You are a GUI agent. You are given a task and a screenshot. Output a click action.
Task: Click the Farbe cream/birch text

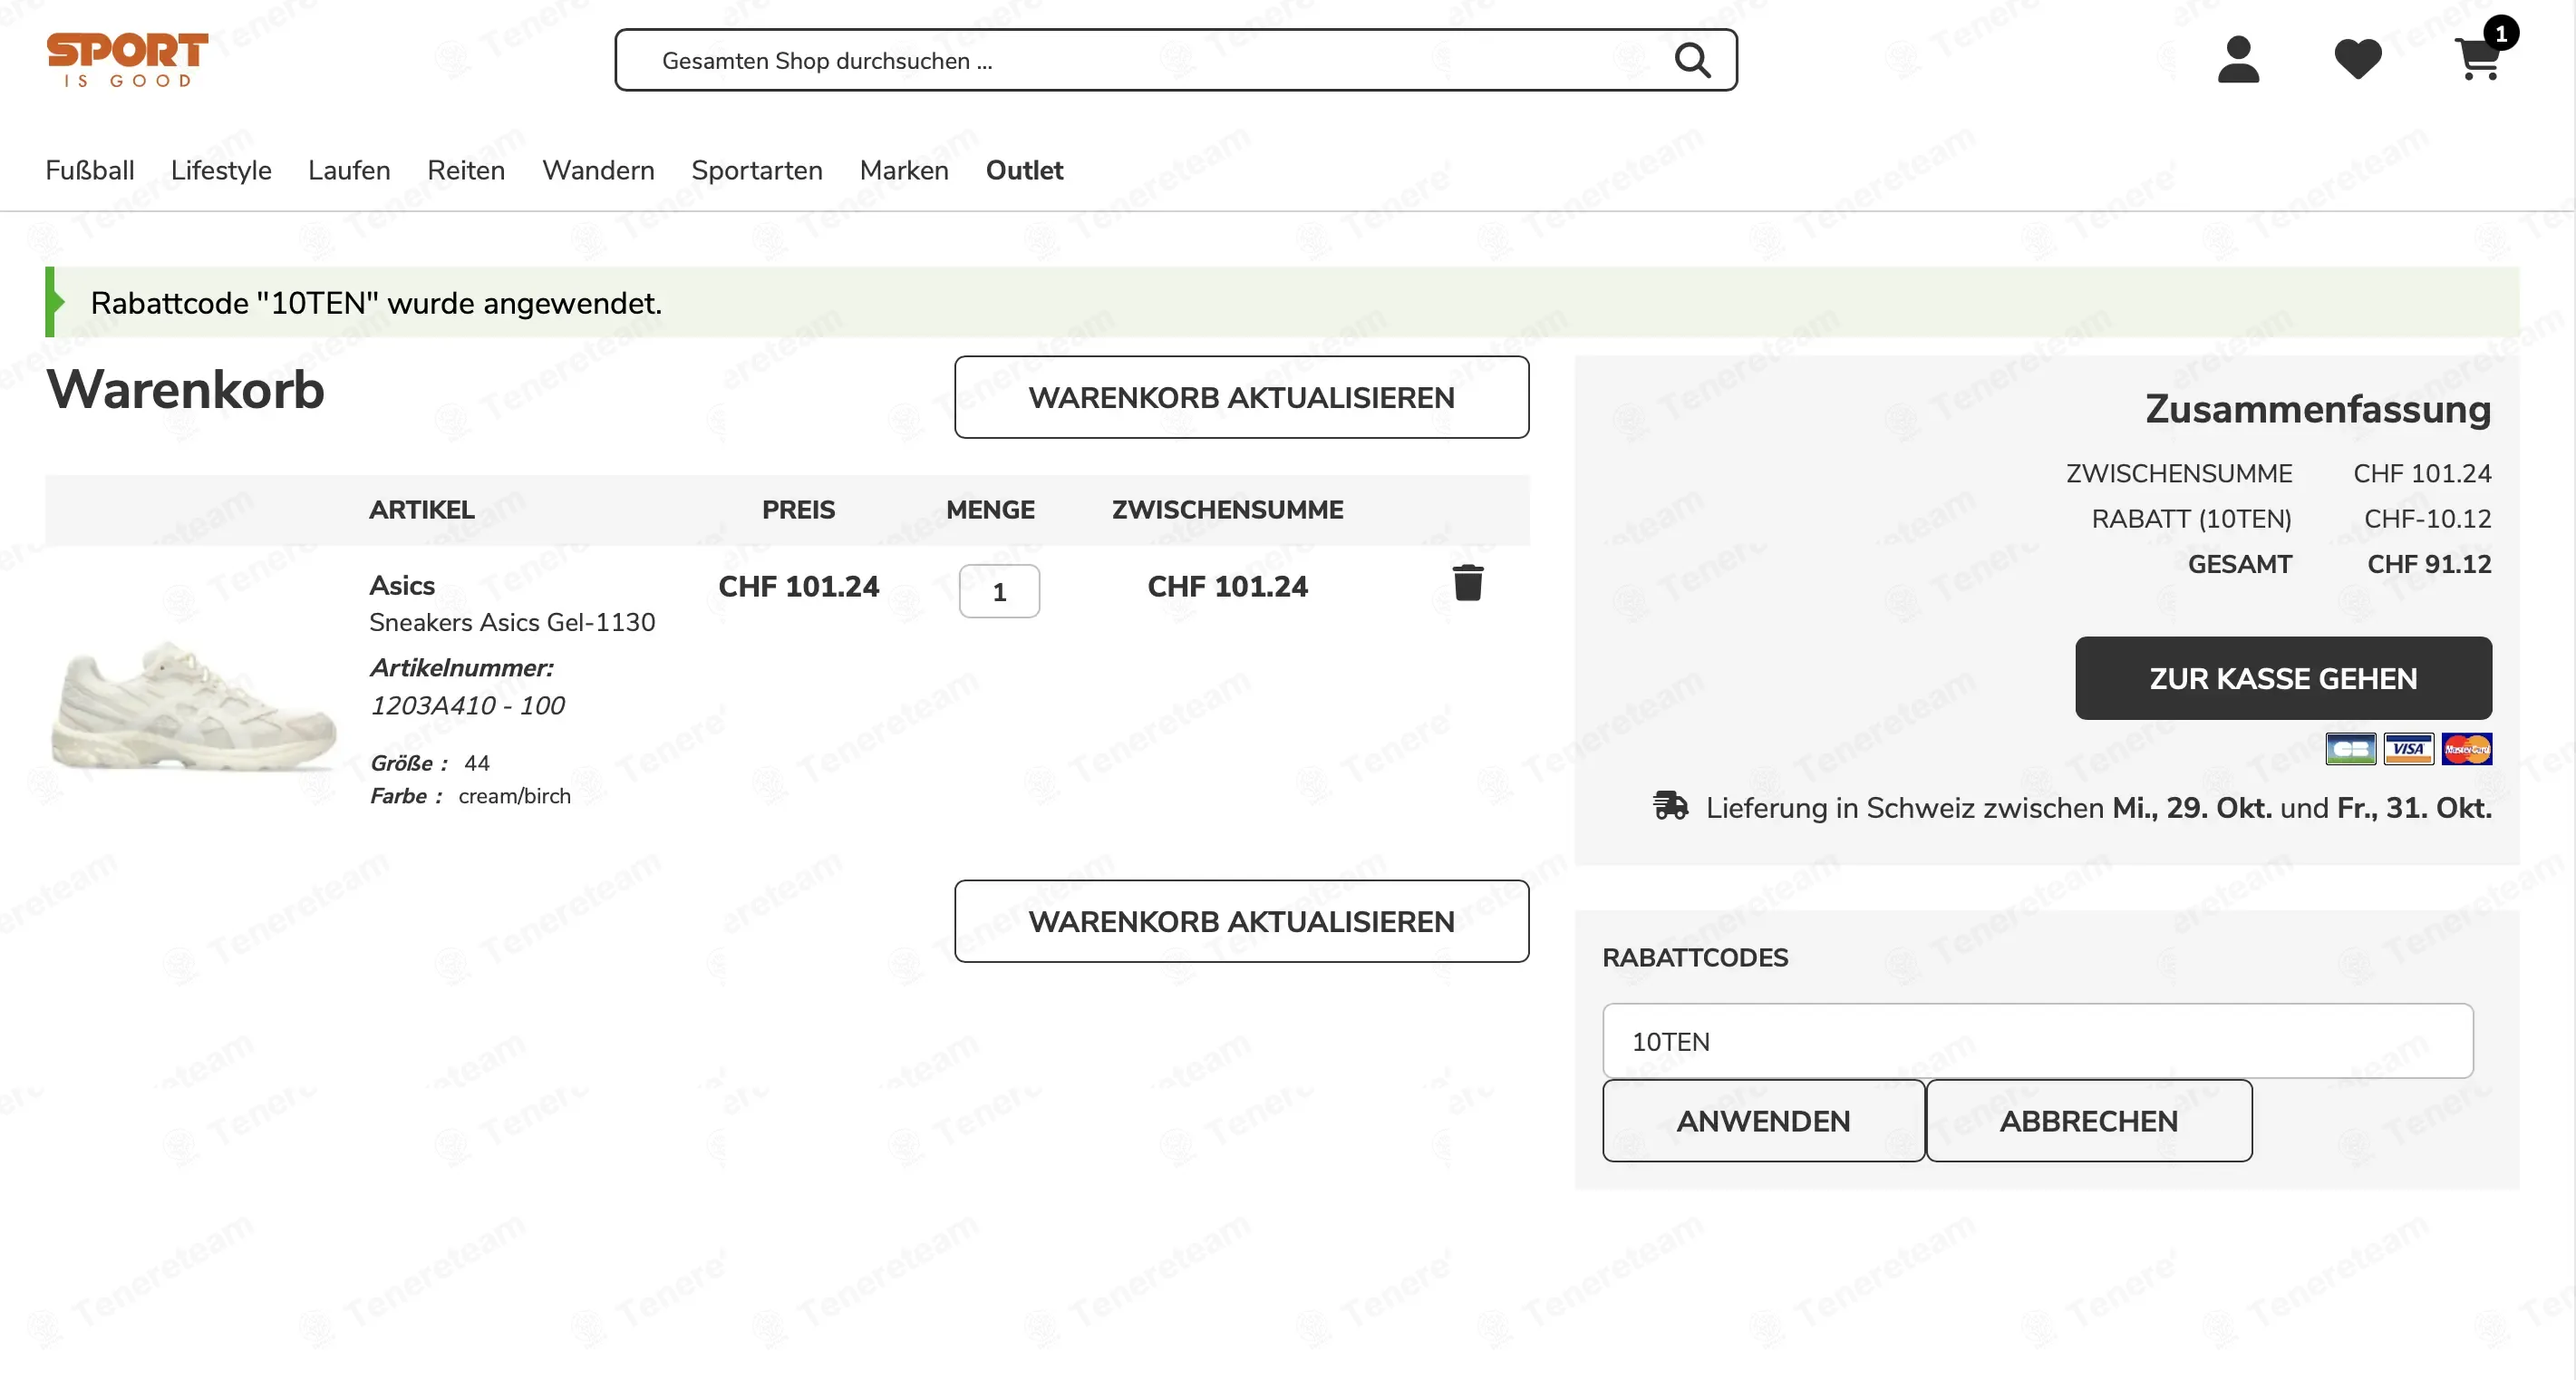click(470, 796)
